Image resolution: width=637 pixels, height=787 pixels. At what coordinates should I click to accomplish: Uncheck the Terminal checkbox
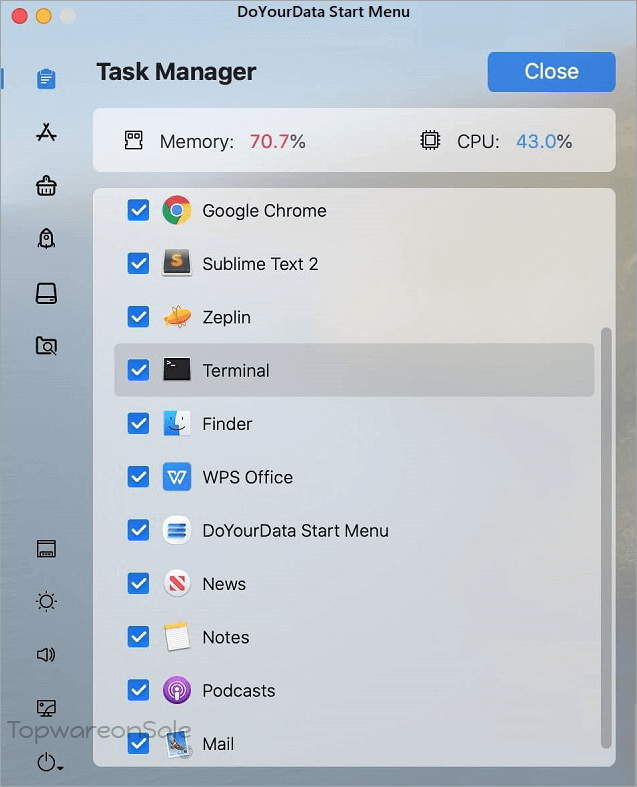[x=138, y=370]
